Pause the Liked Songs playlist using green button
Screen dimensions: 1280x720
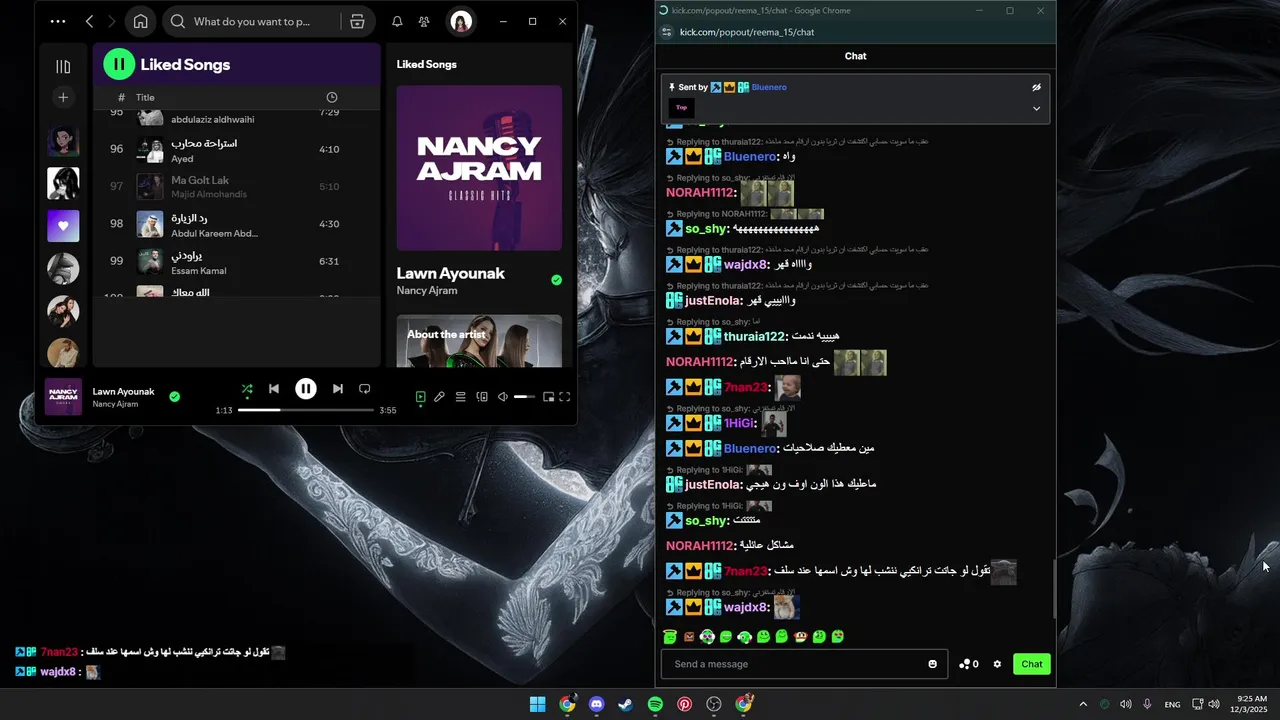[x=119, y=65]
